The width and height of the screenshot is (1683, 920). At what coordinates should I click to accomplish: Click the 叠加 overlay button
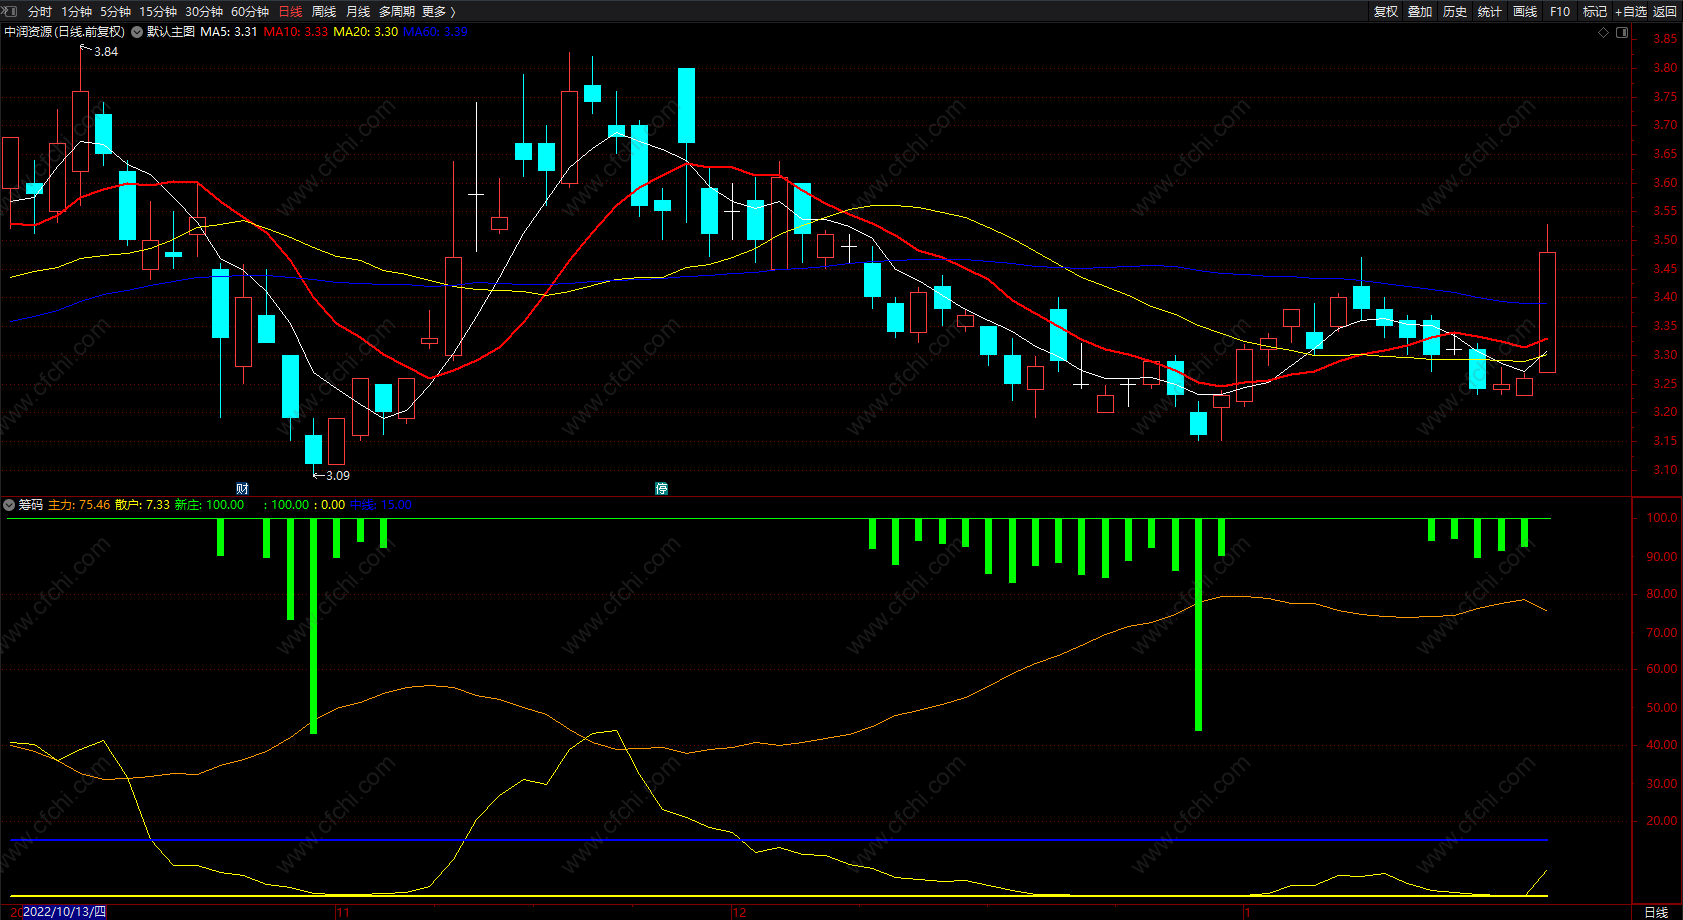[1420, 11]
